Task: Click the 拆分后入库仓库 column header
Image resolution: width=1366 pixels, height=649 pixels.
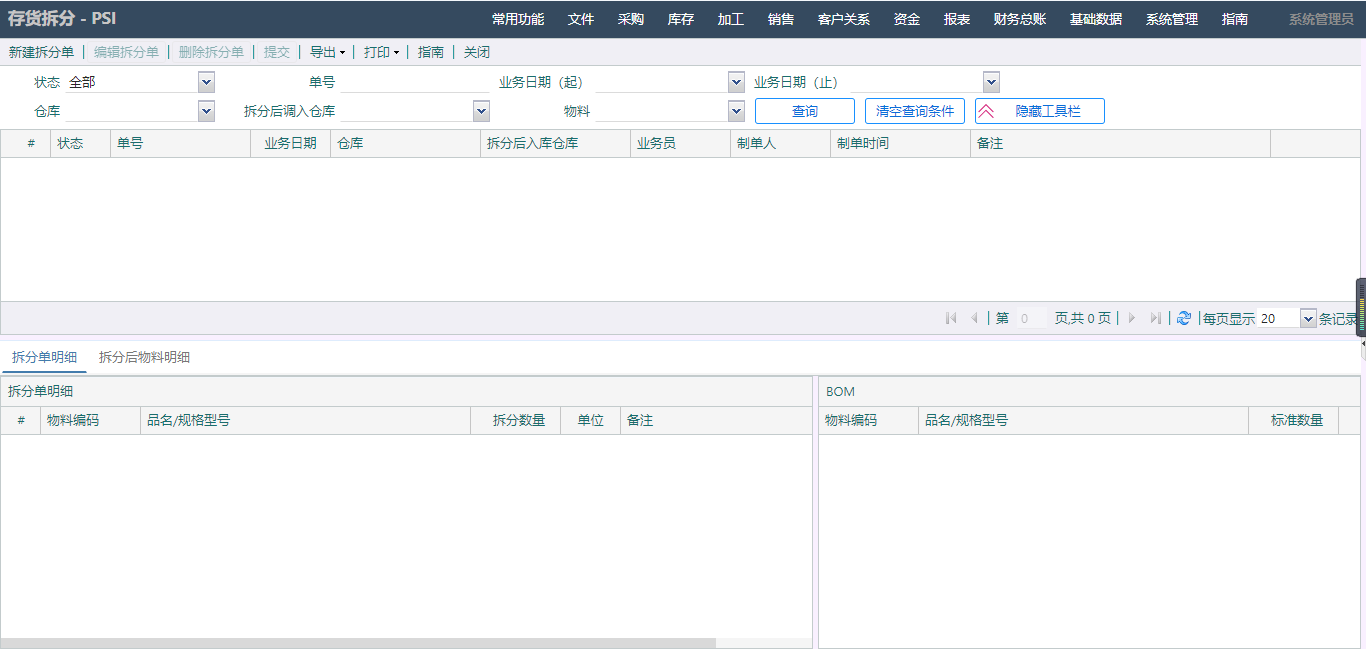Action: [x=555, y=143]
